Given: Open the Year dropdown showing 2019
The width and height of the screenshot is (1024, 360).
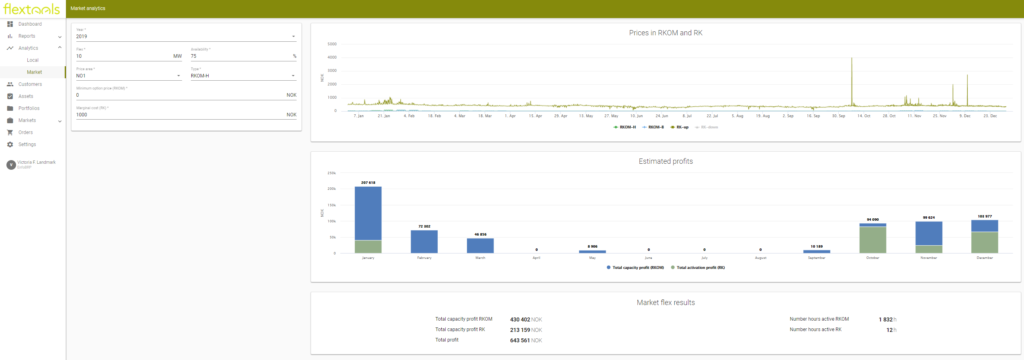Looking at the screenshot, I should pyautogui.click(x=186, y=36).
